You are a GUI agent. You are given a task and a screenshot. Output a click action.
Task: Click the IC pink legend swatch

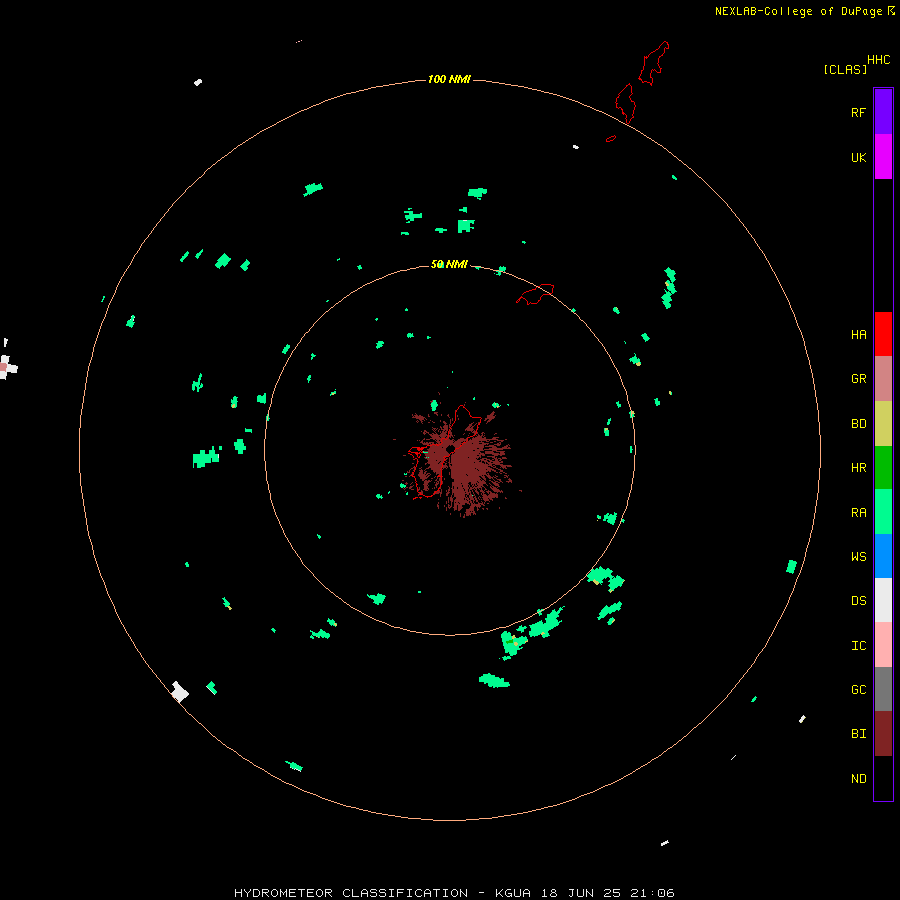tap(883, 645)
